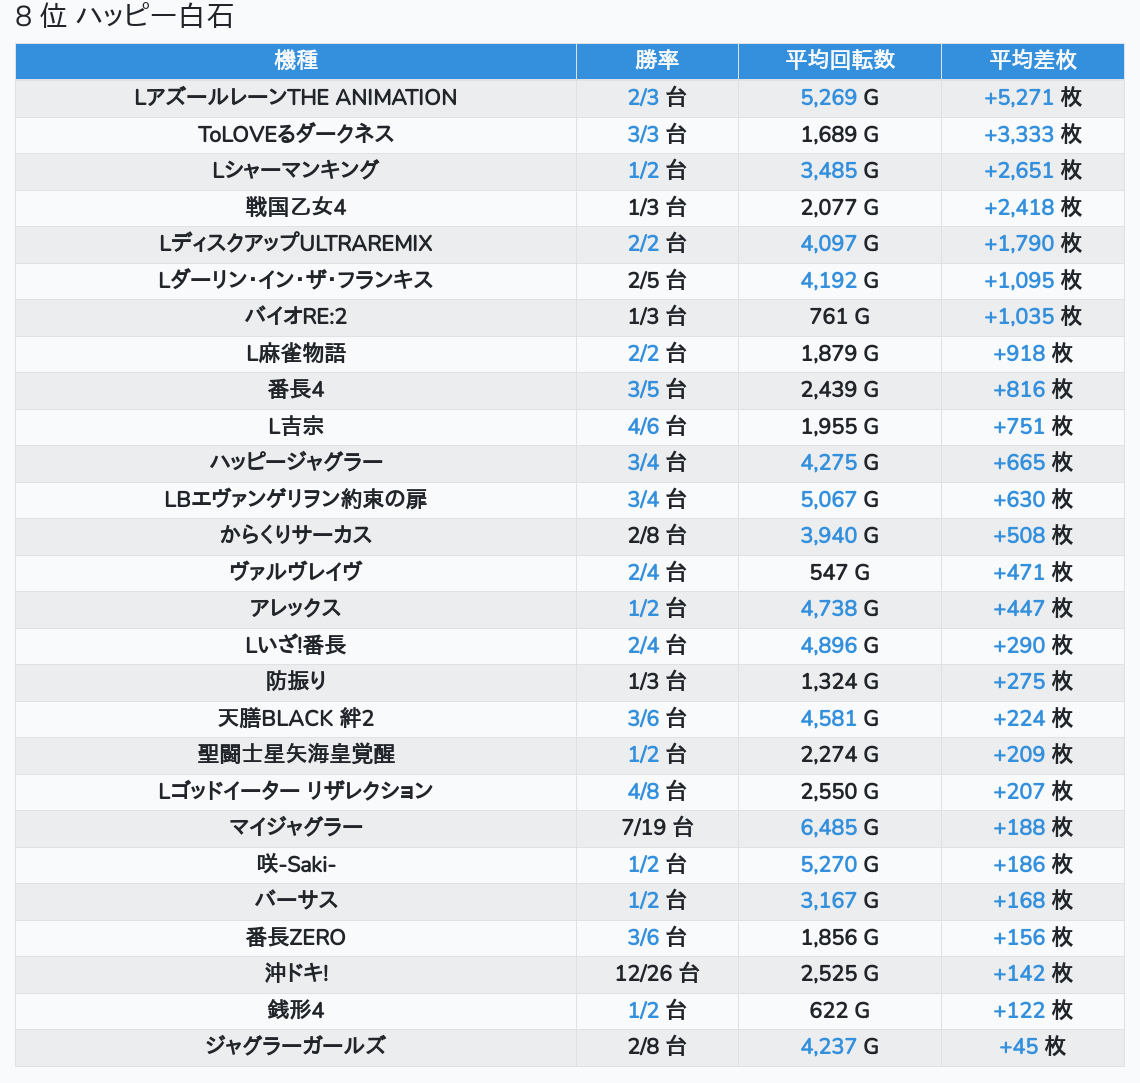This screenshot has height=1083, width=1140.
Task: Select the 2/5 台 win rate cell
Action: tap(657, 280)
